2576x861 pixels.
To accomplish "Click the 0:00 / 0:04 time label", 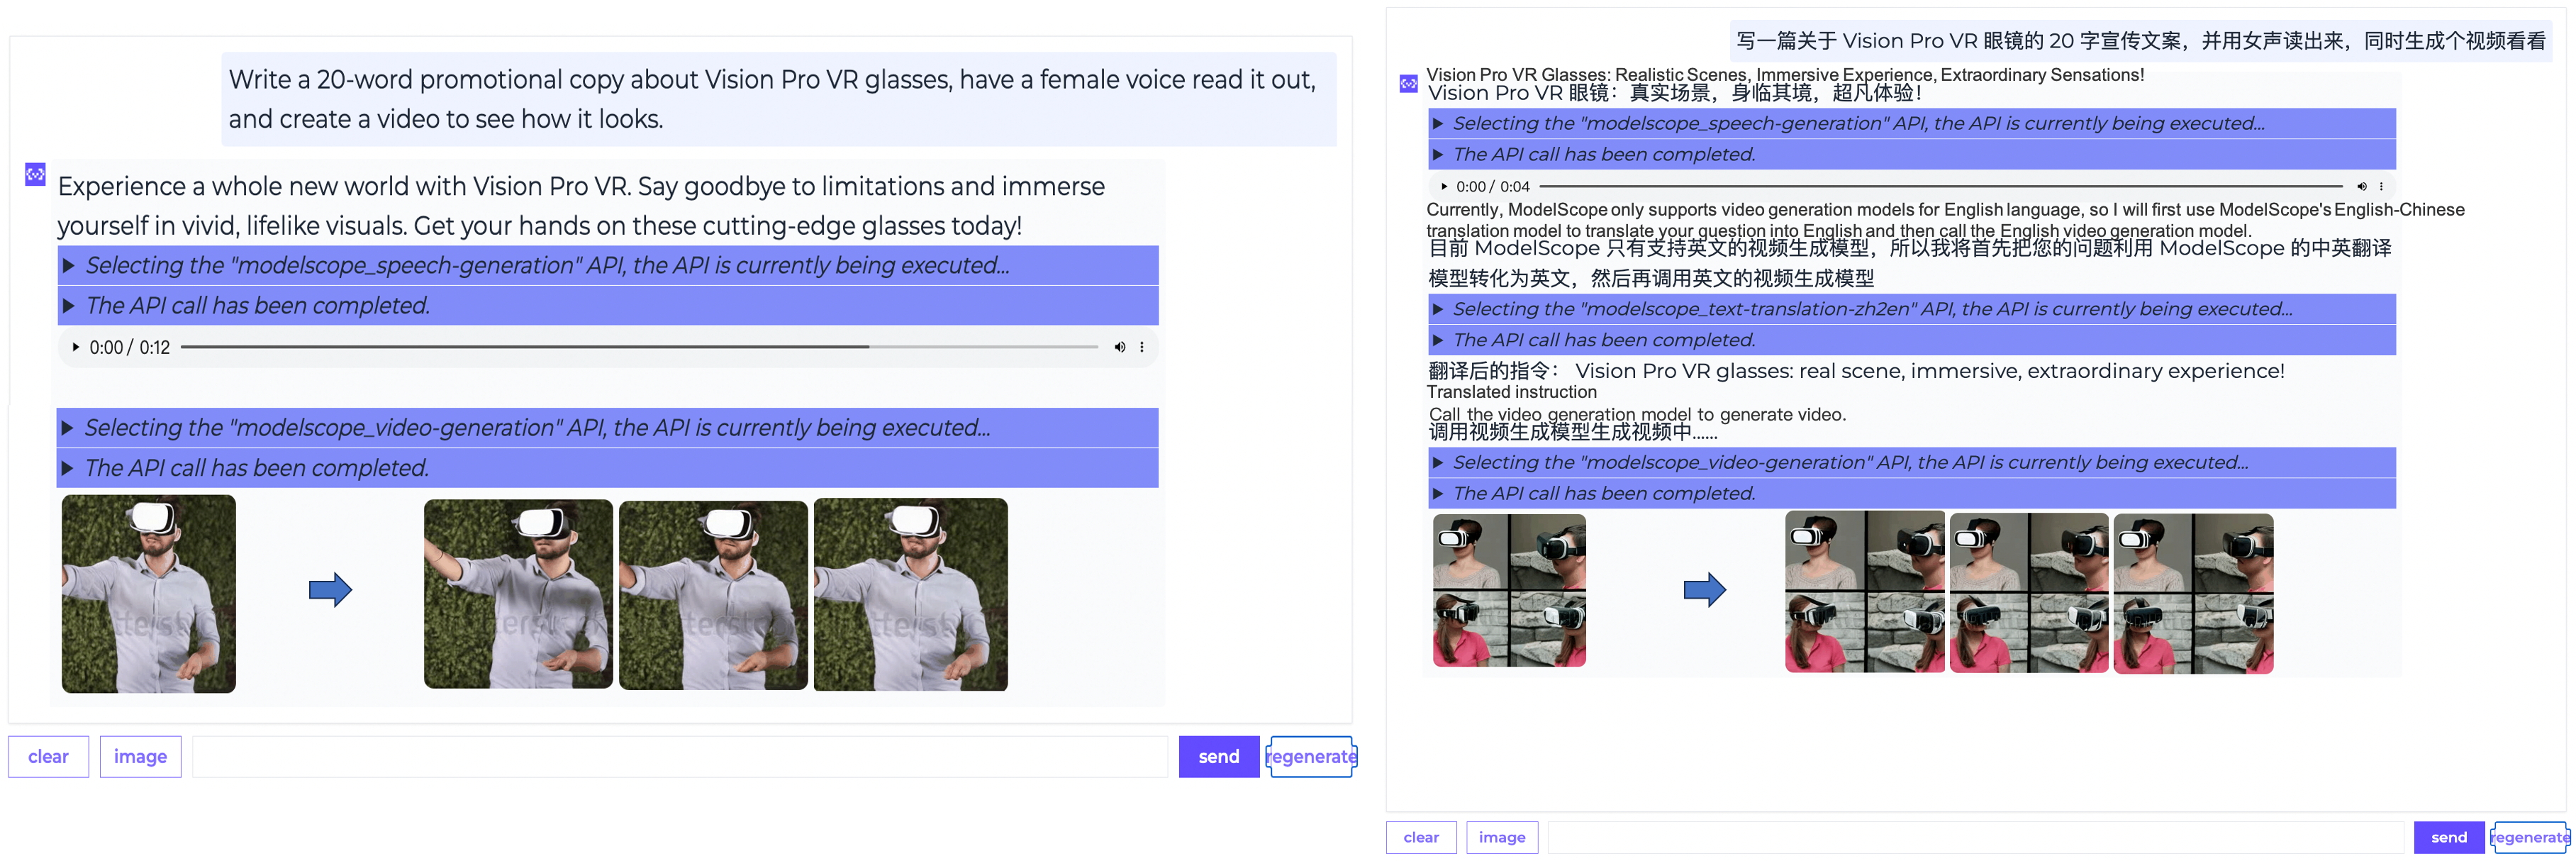I will pos(1493,186).
